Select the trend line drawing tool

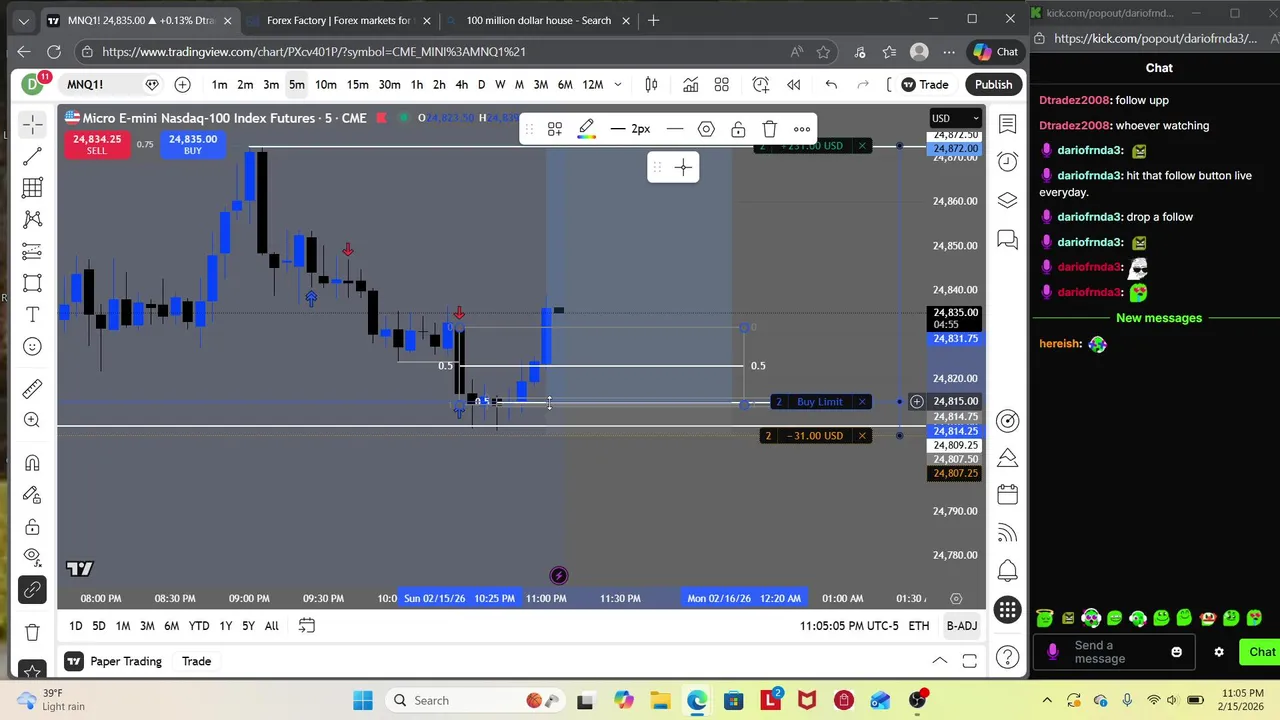coord(32,156)
